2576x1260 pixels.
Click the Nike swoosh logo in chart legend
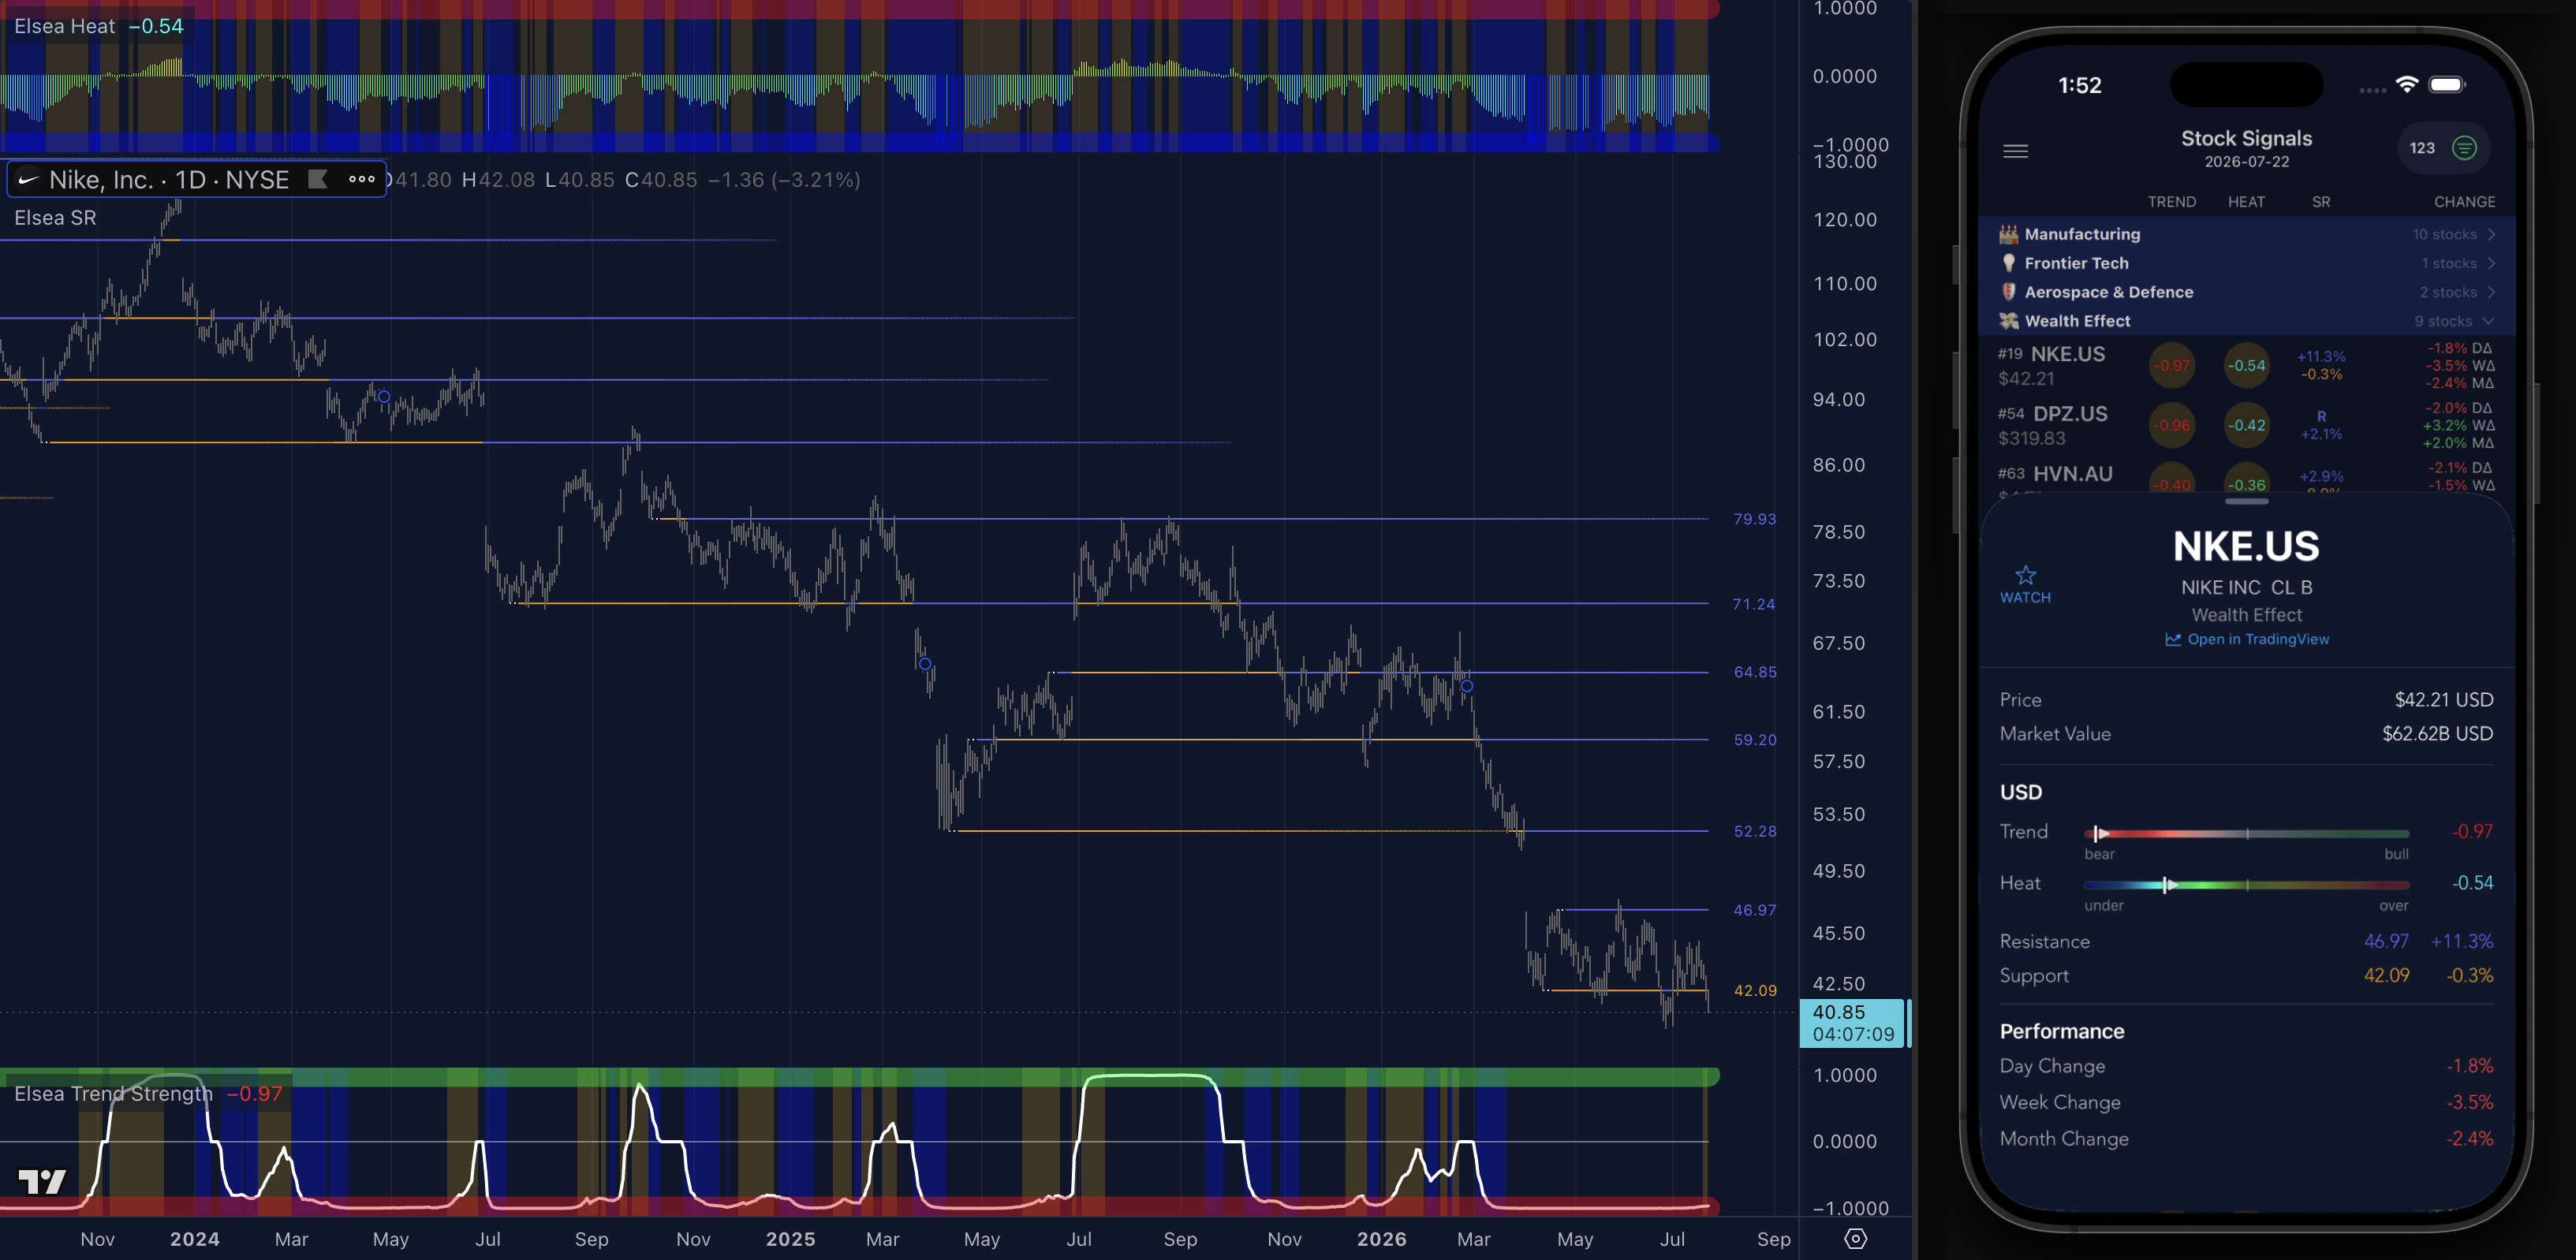[28, 180]
